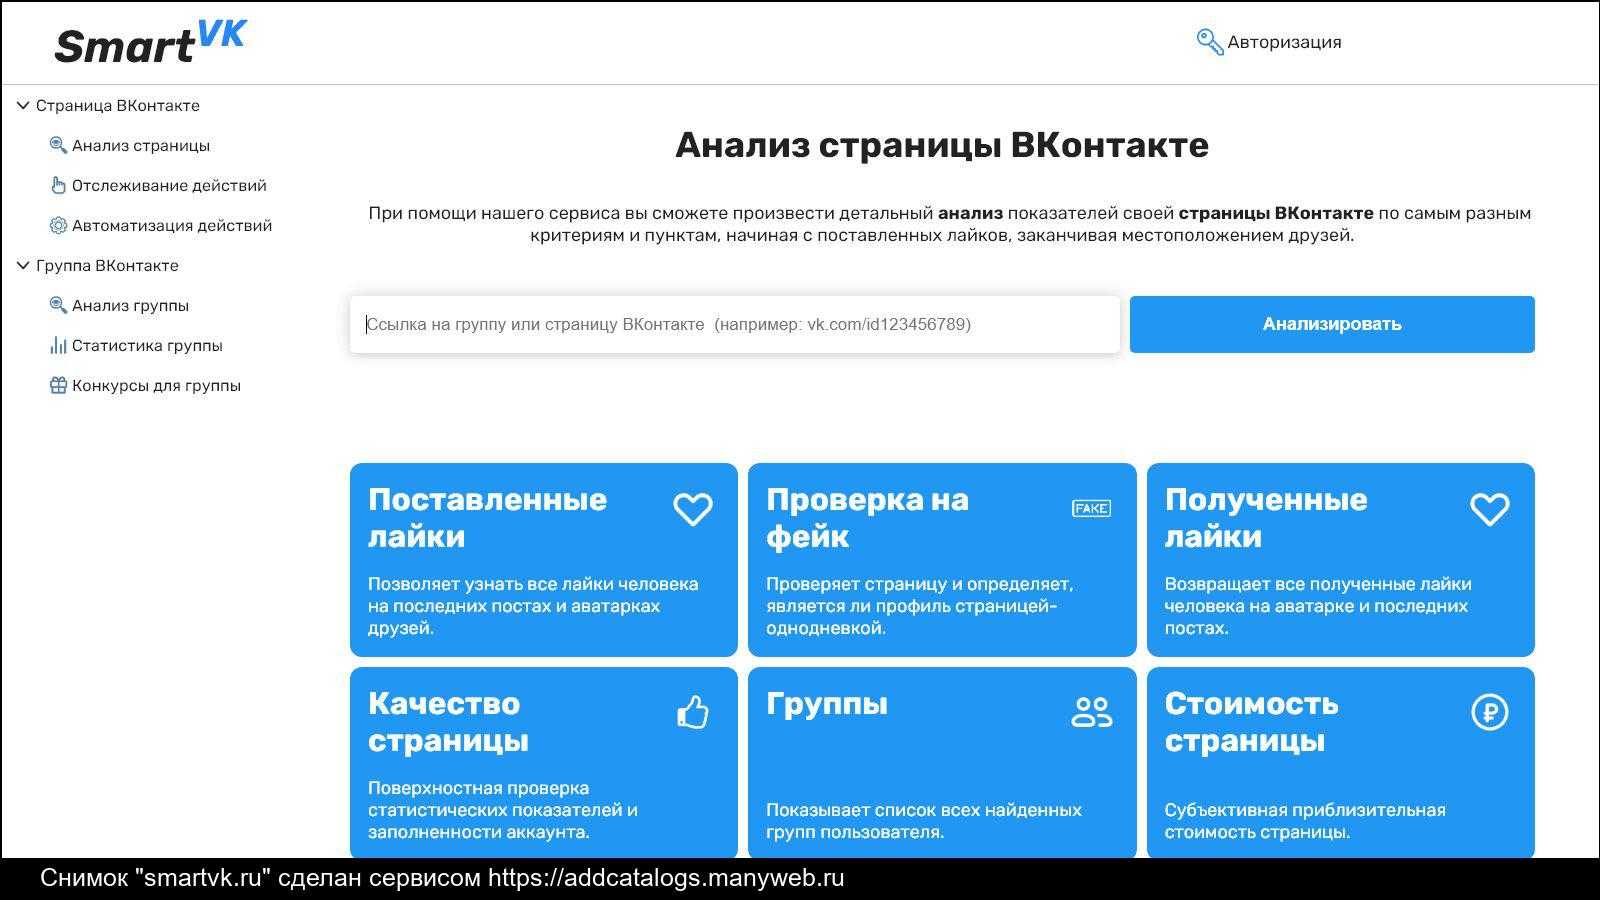
Task: Open Анализ страницы in the sidebar
Action: (x=141, y=145)
